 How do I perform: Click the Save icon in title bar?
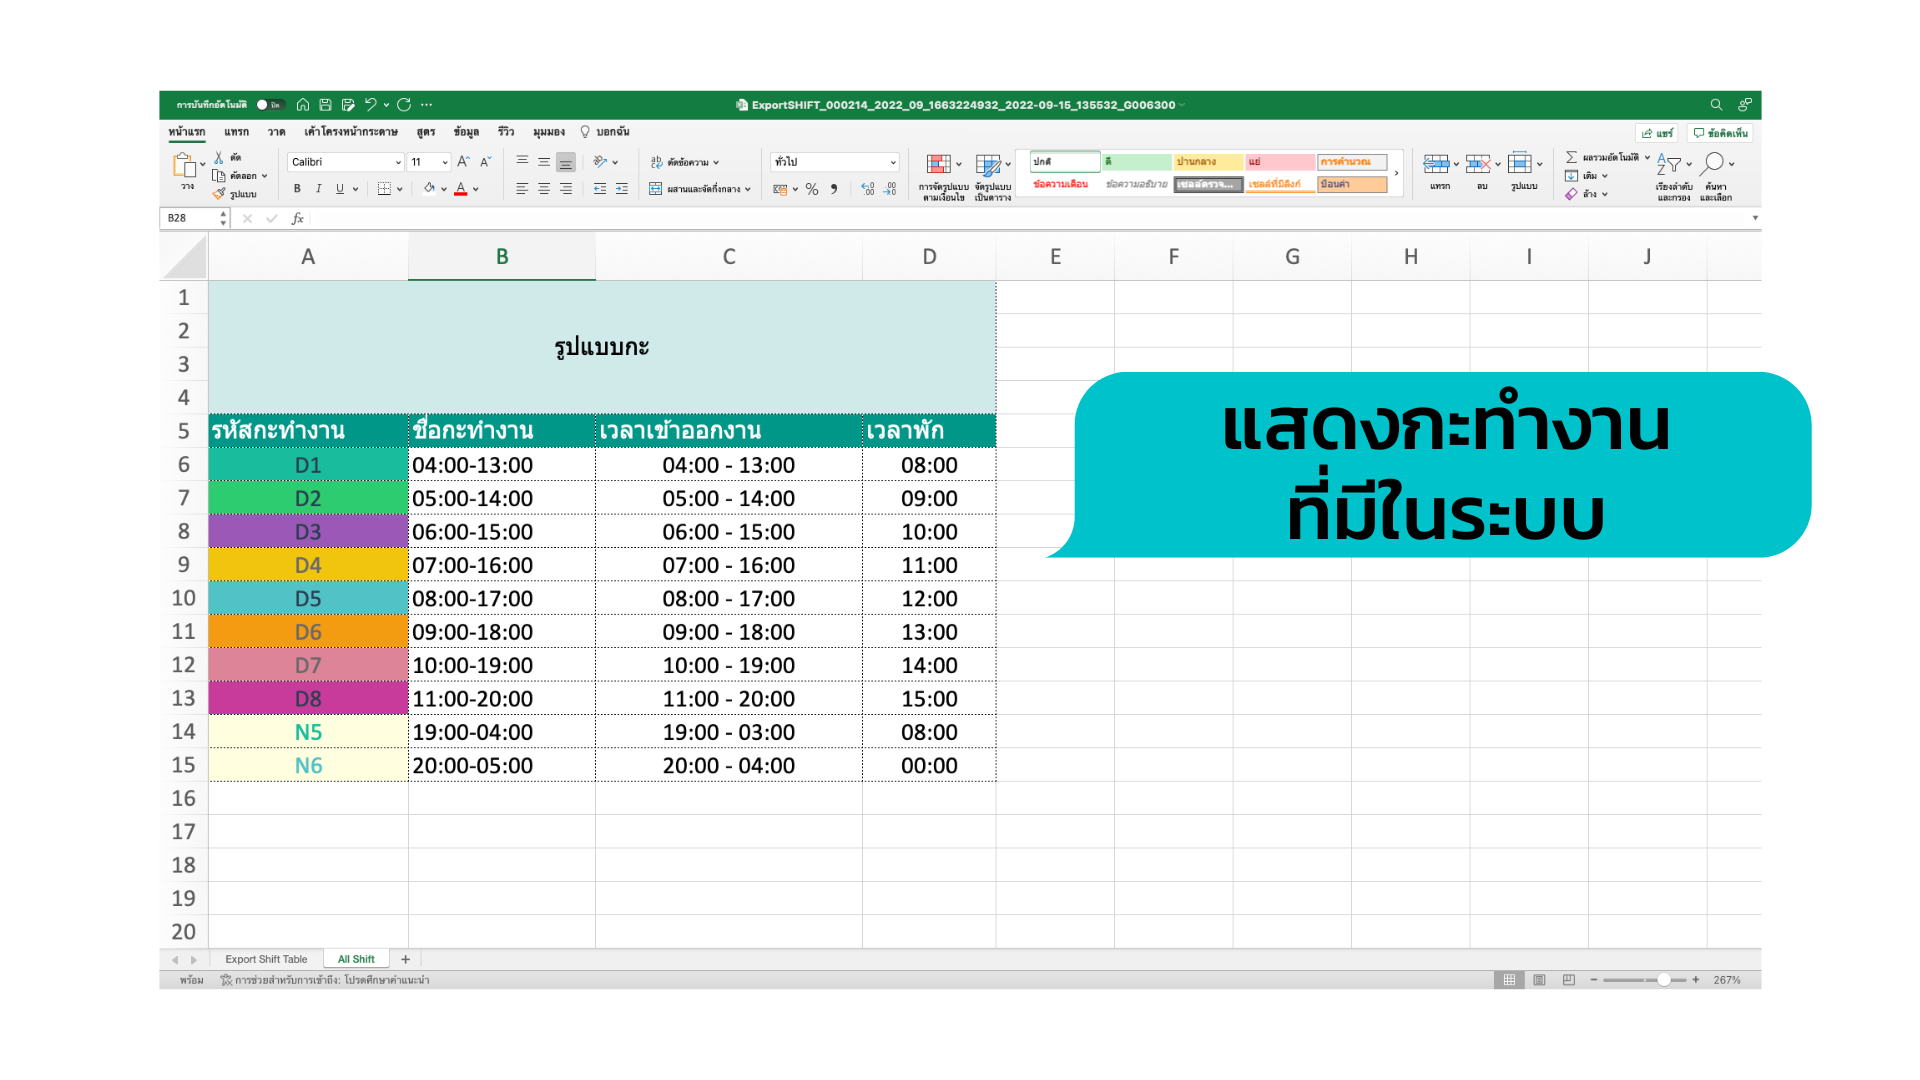(x=325, y=105)
